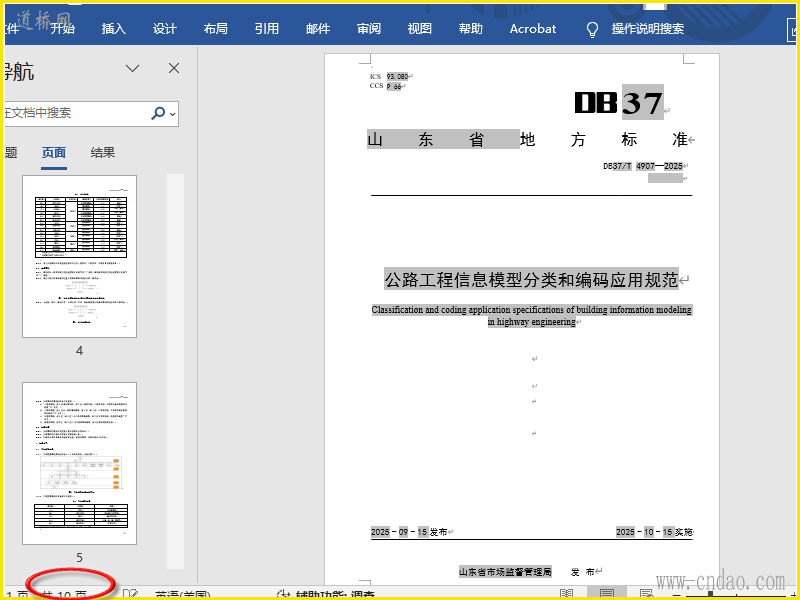Open the 视图 ribbon tab

[419, 29]
